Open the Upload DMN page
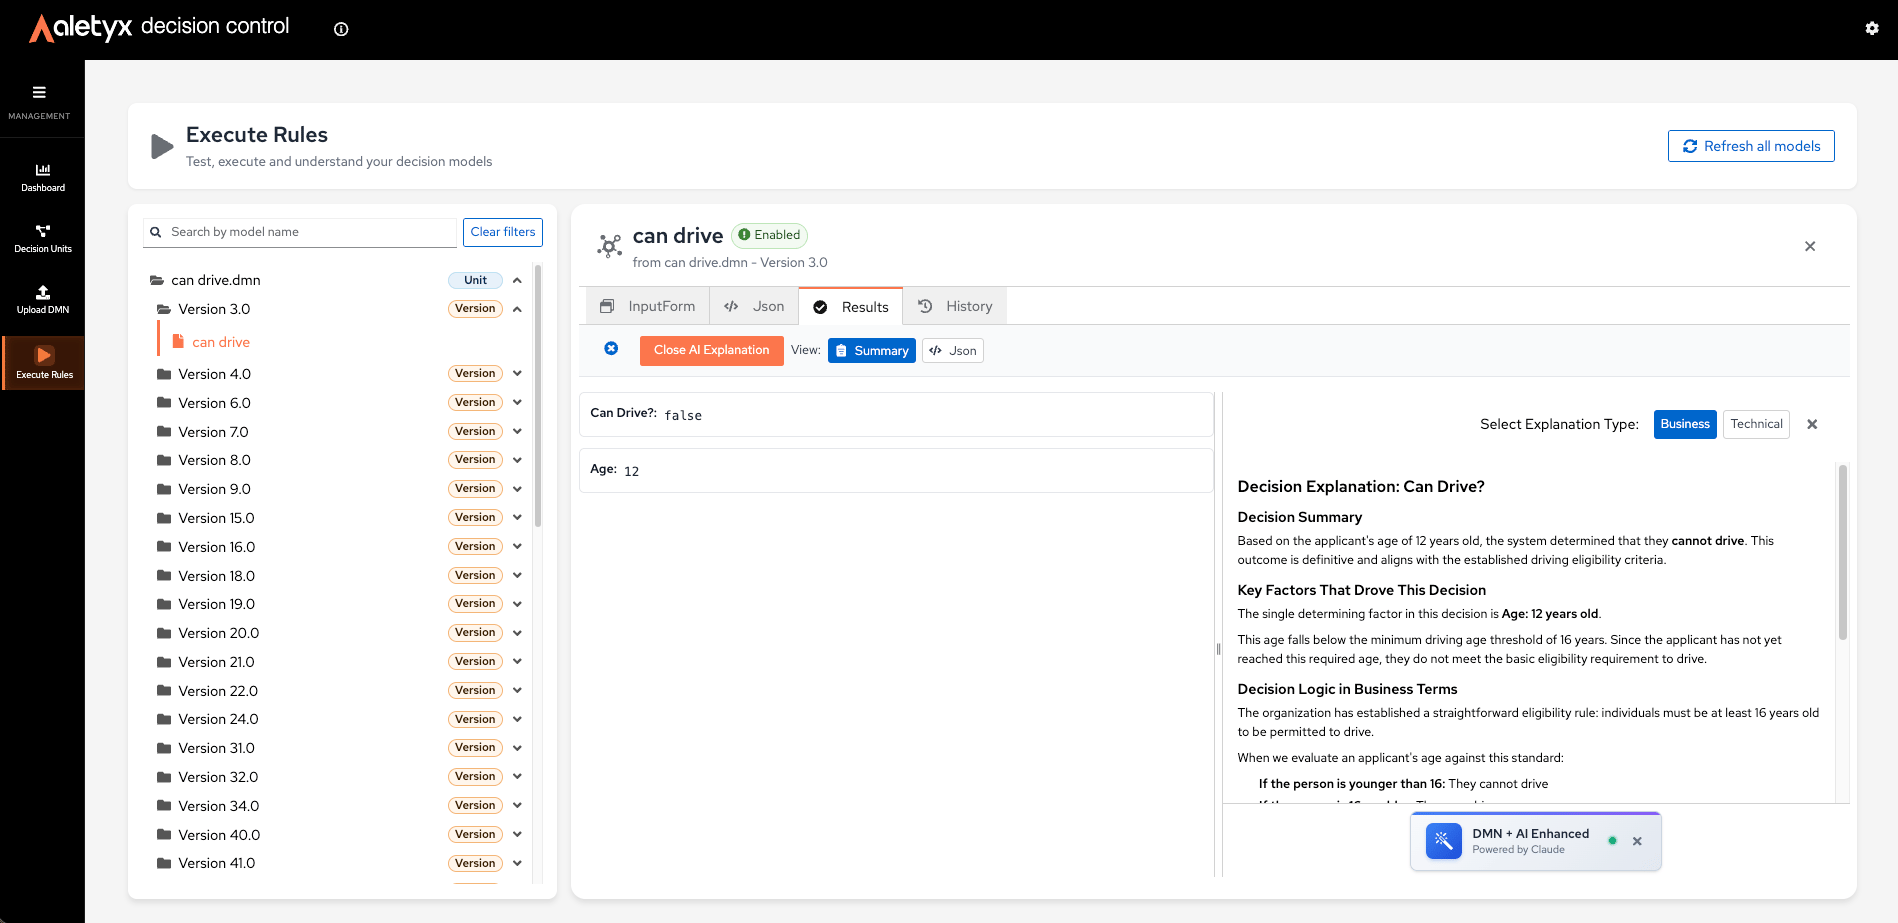 [43, 299]
